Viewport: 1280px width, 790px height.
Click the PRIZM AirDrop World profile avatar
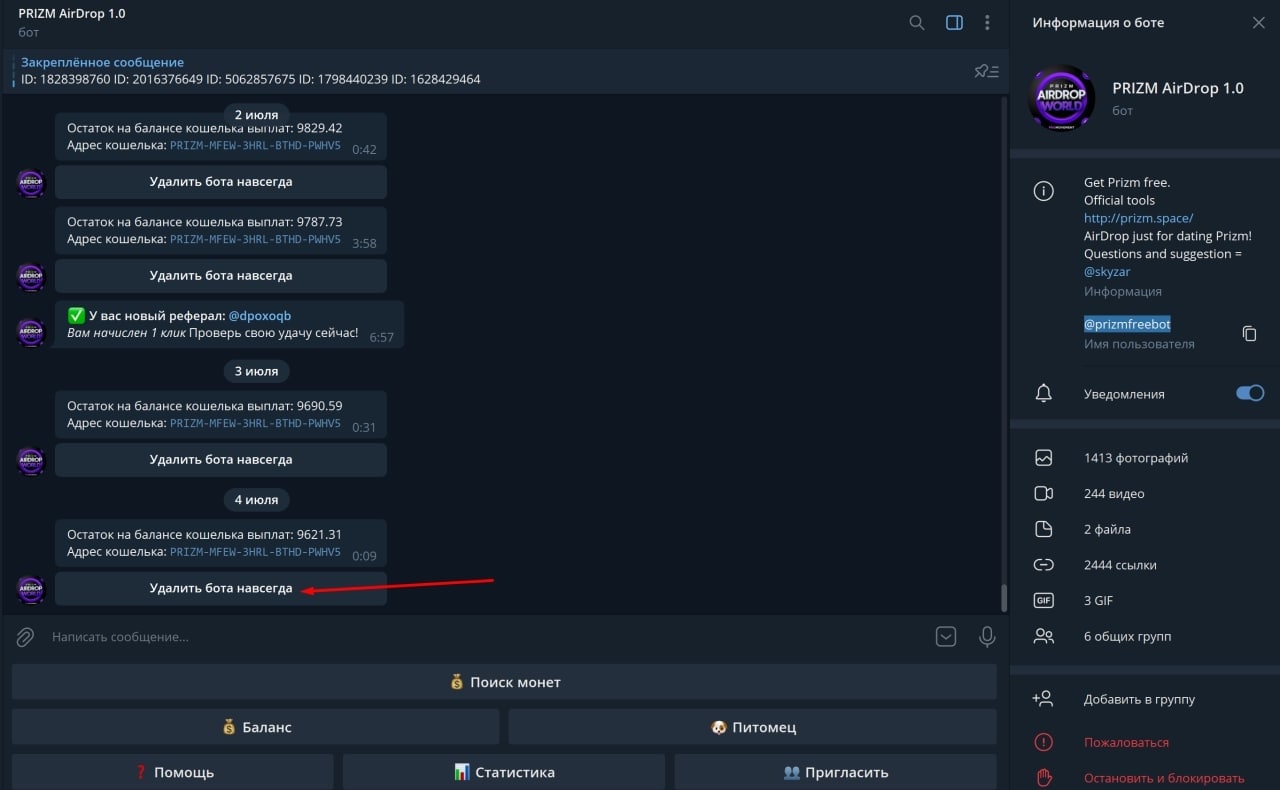click(x=1062, y=98)
